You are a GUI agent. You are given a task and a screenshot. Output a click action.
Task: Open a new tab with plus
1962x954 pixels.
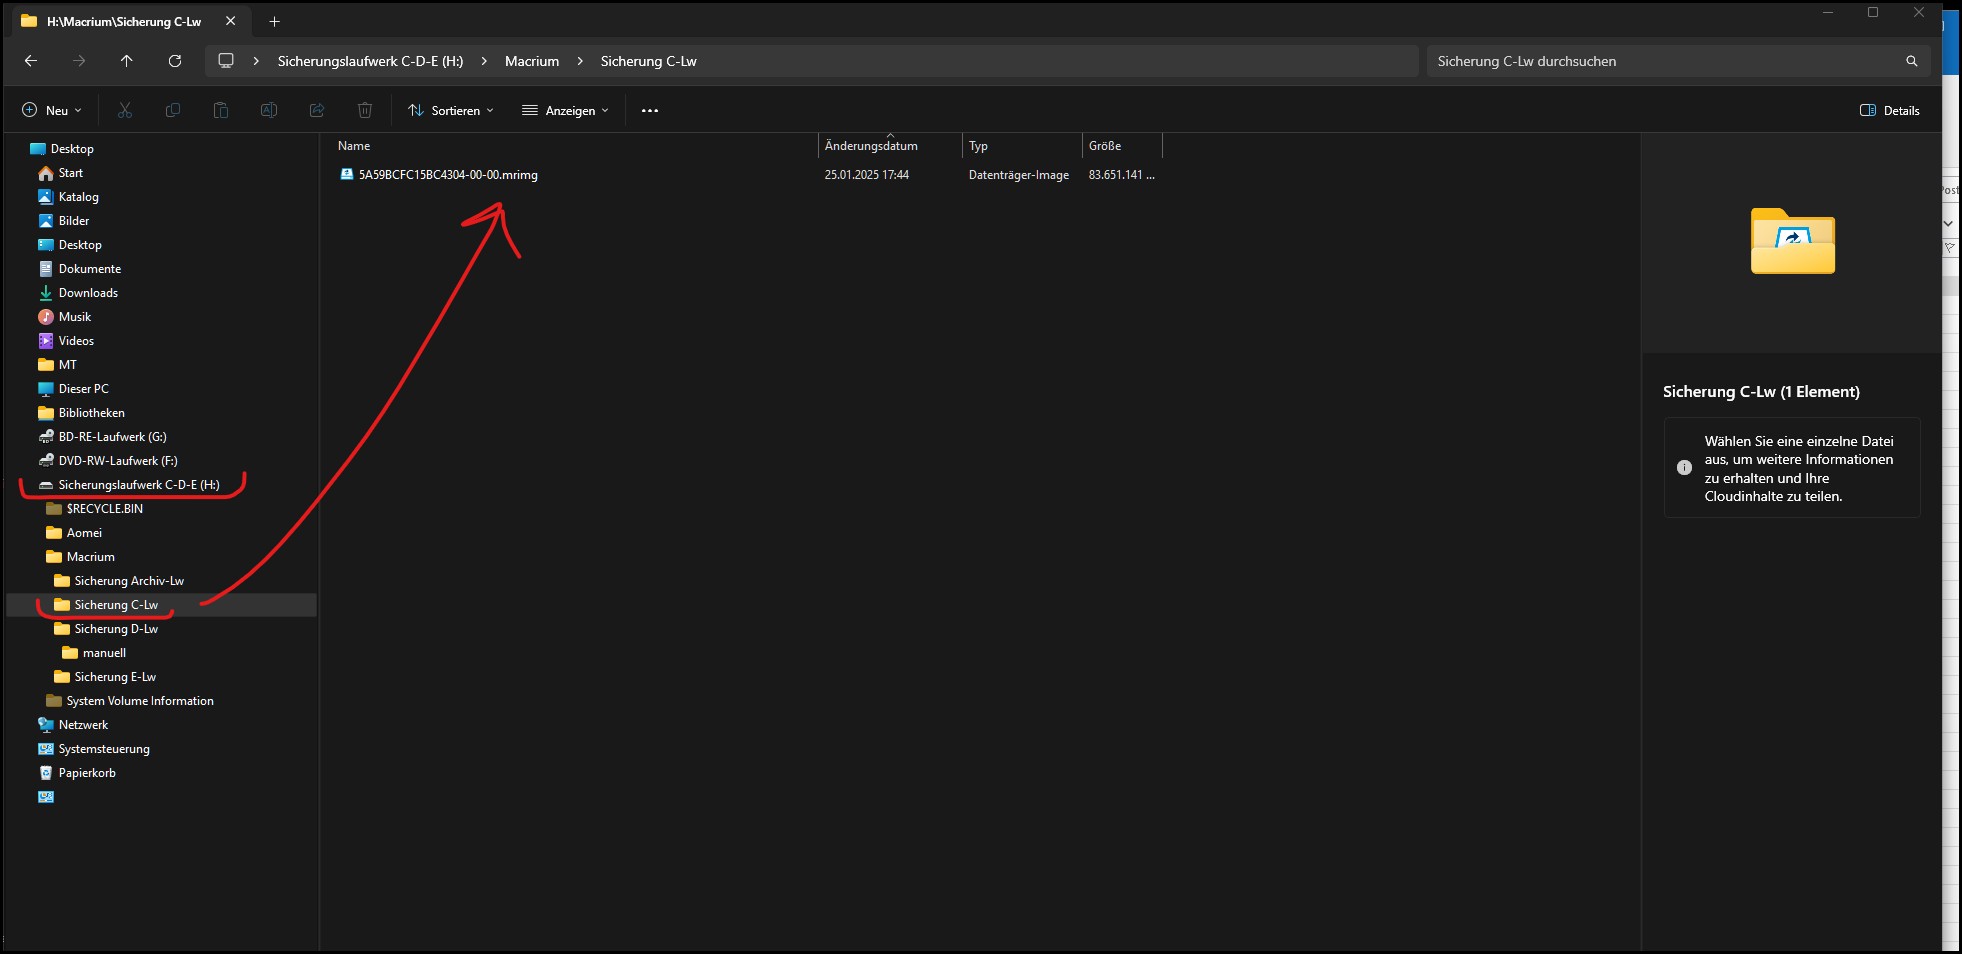coord(274,21)
